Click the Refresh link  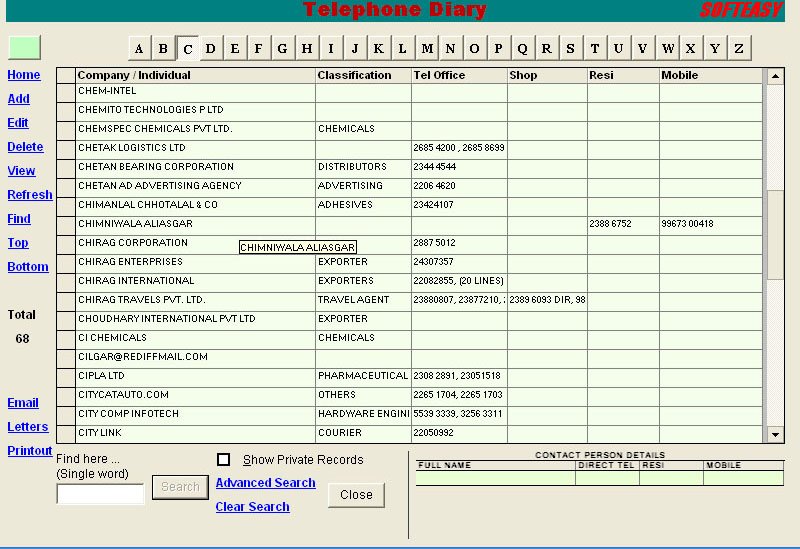point(30,194)
